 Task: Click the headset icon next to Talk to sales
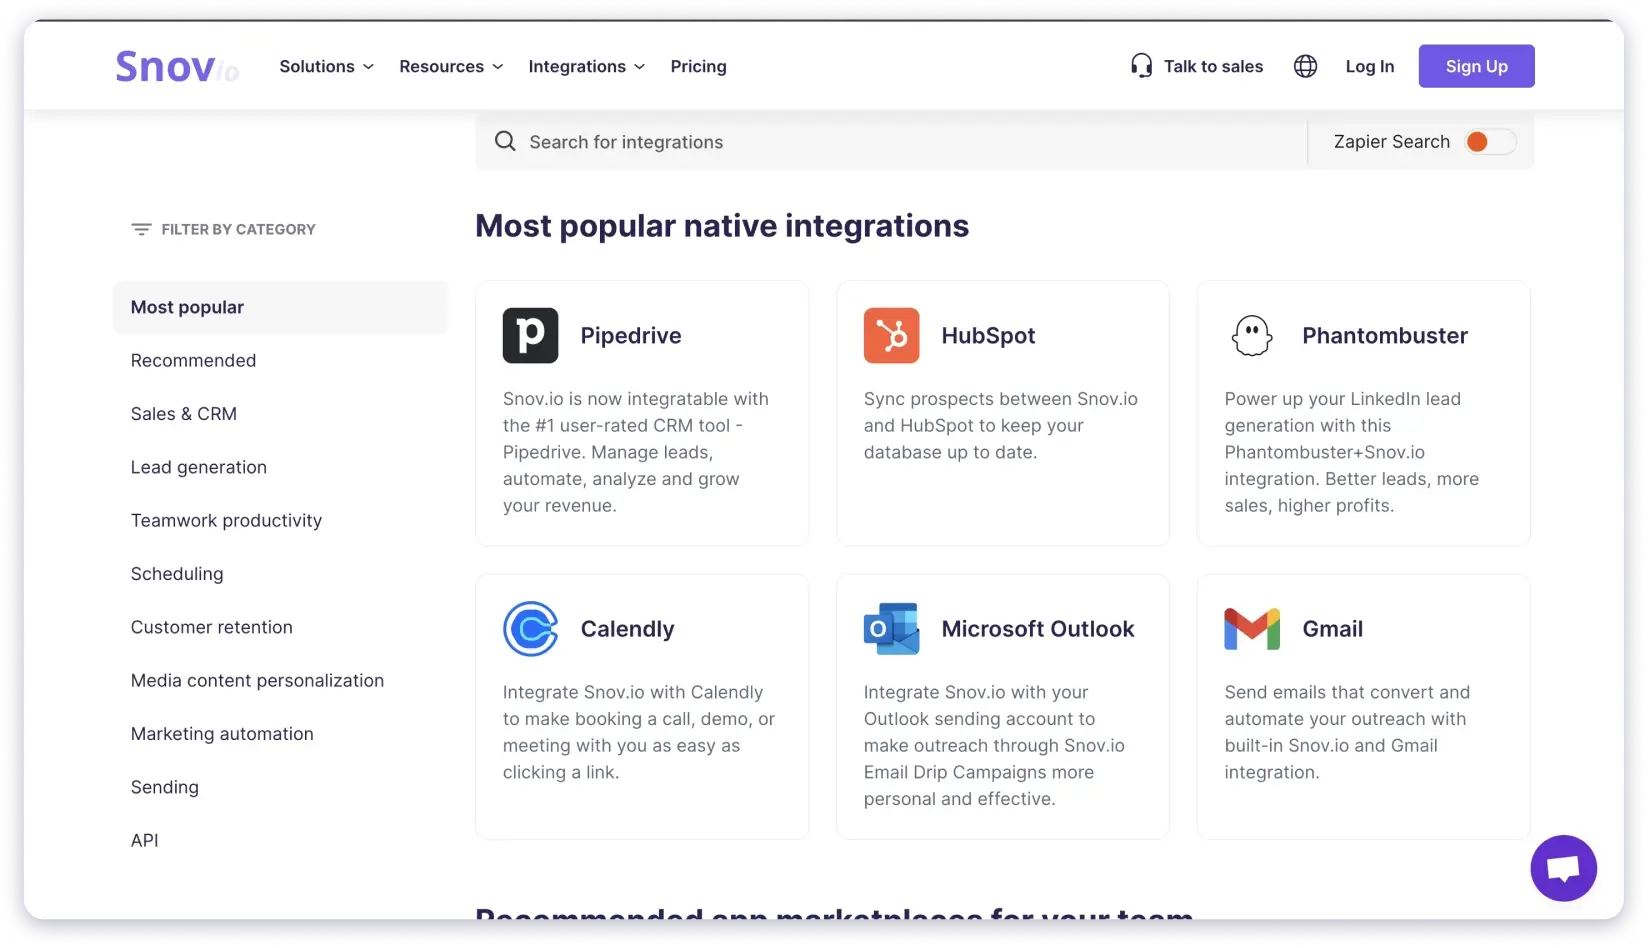(1140, 65)
